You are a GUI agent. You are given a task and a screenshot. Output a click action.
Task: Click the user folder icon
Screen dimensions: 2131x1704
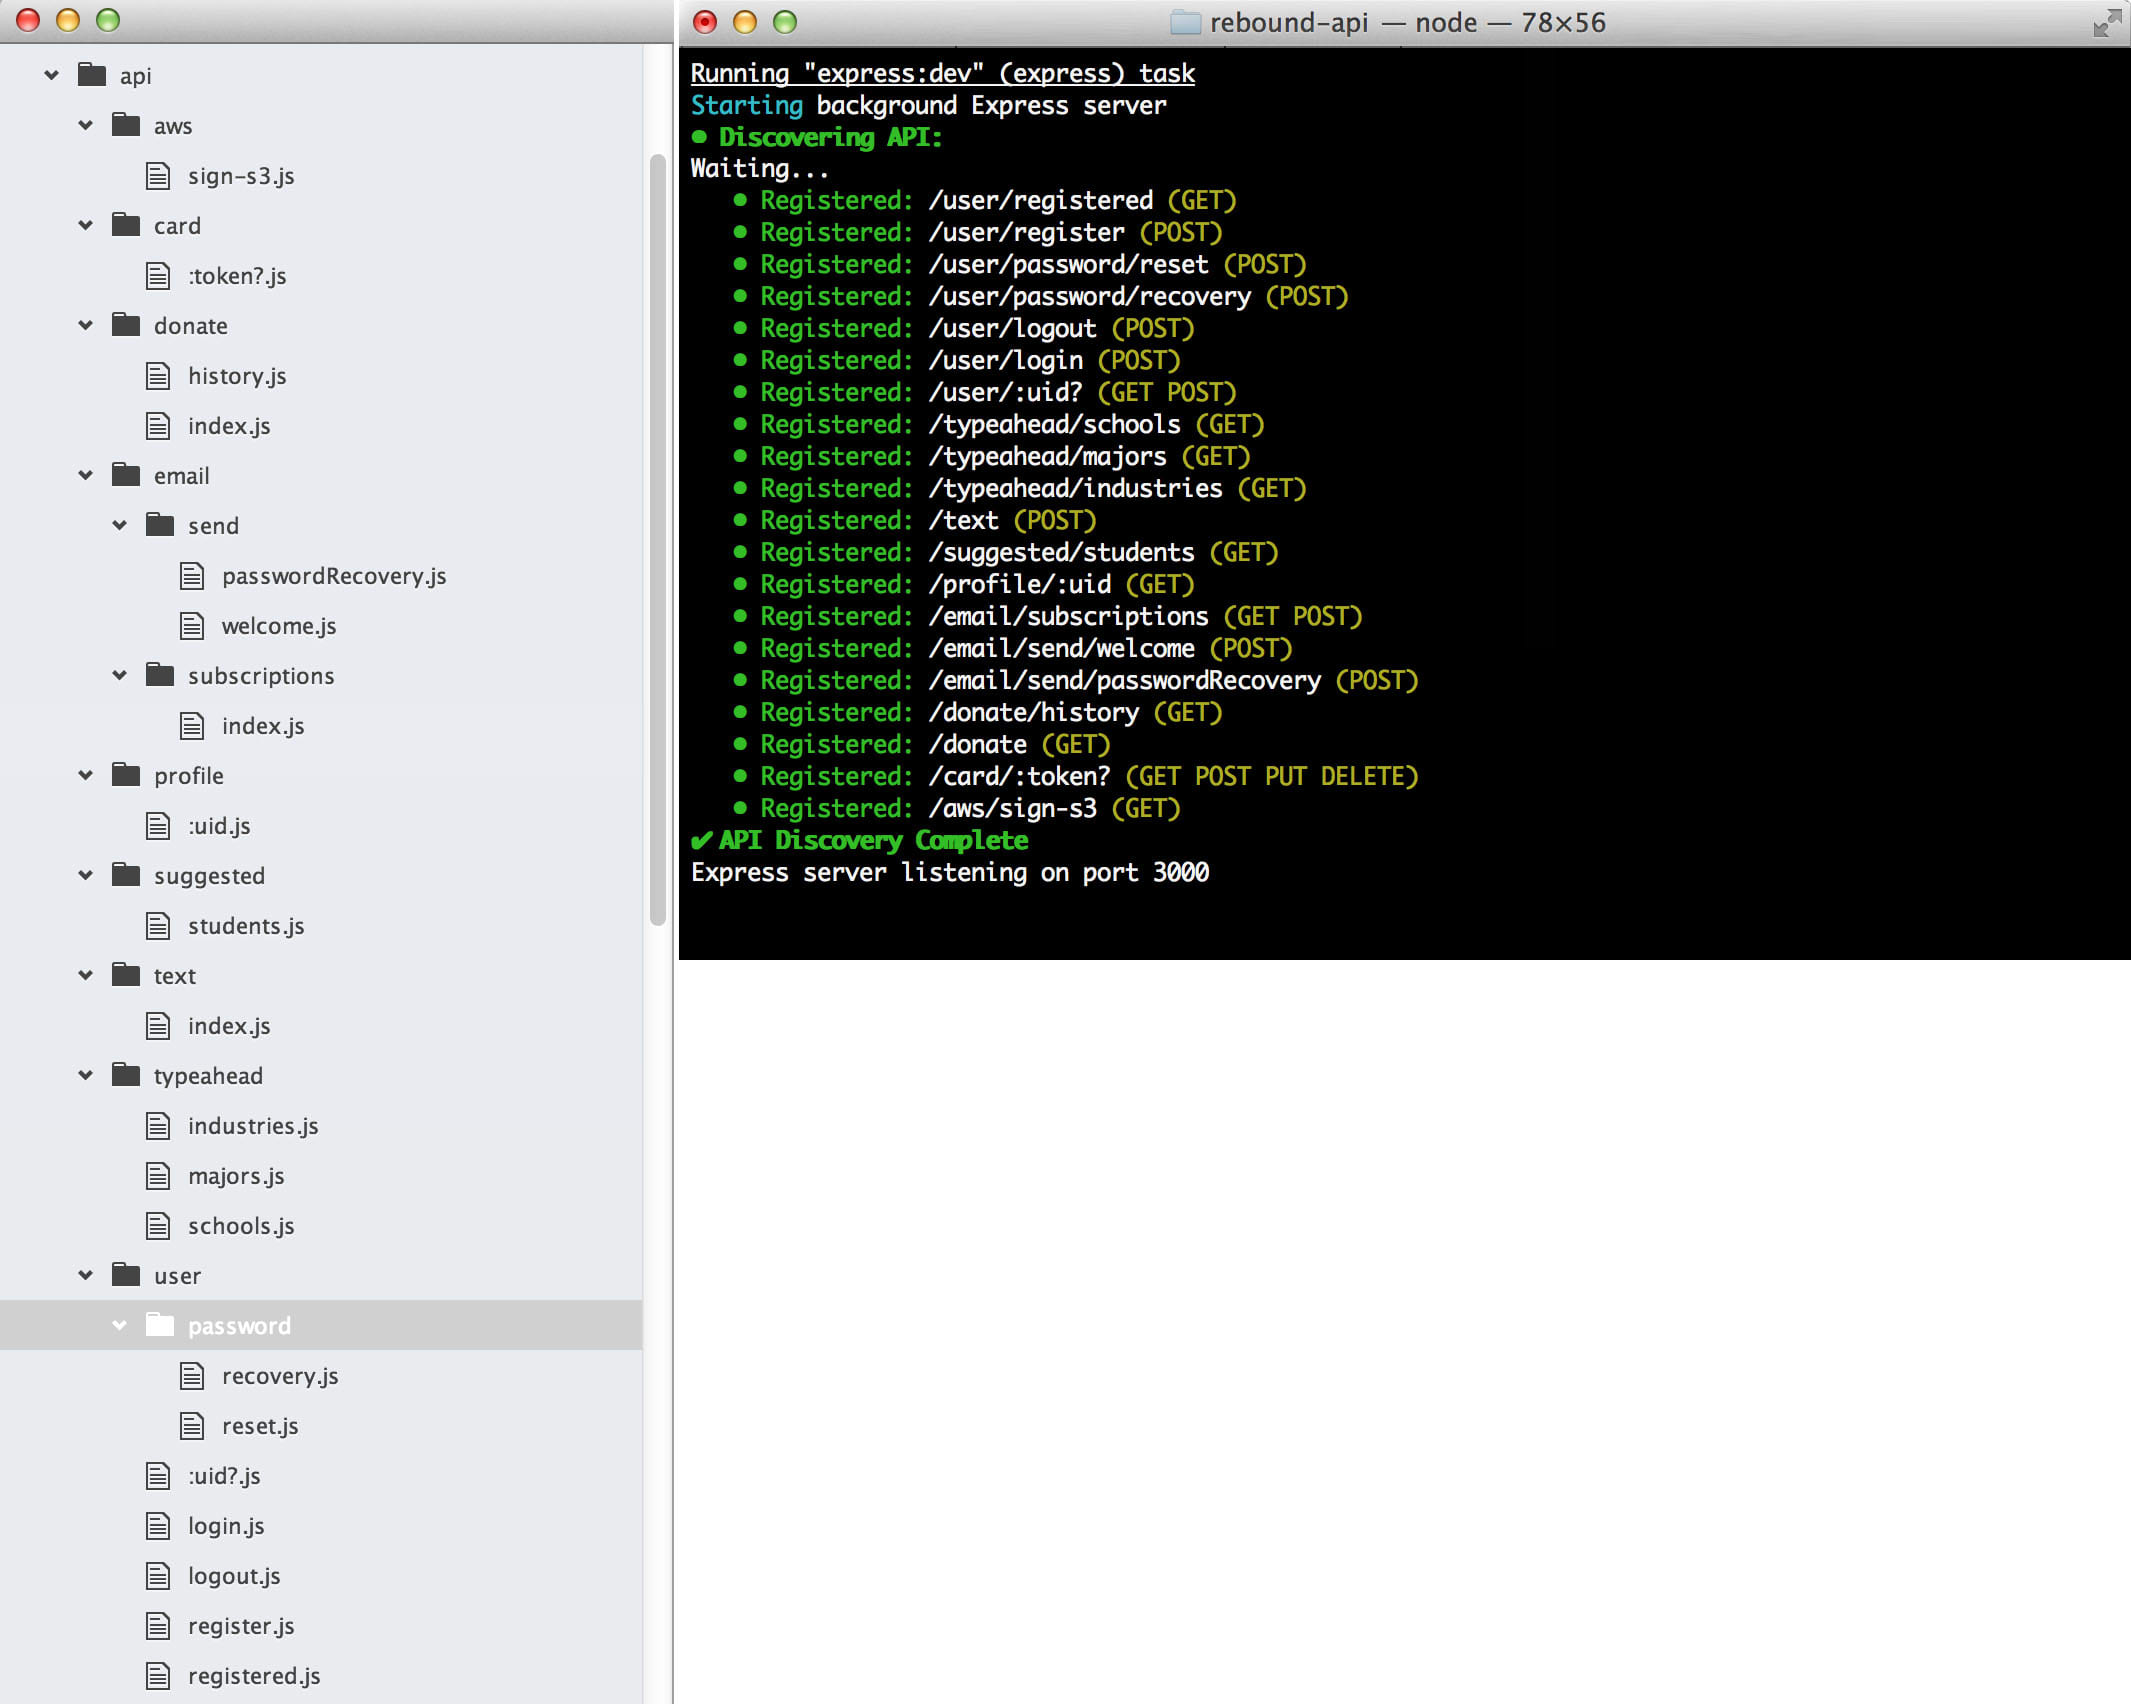click(x=126, y=1274)
